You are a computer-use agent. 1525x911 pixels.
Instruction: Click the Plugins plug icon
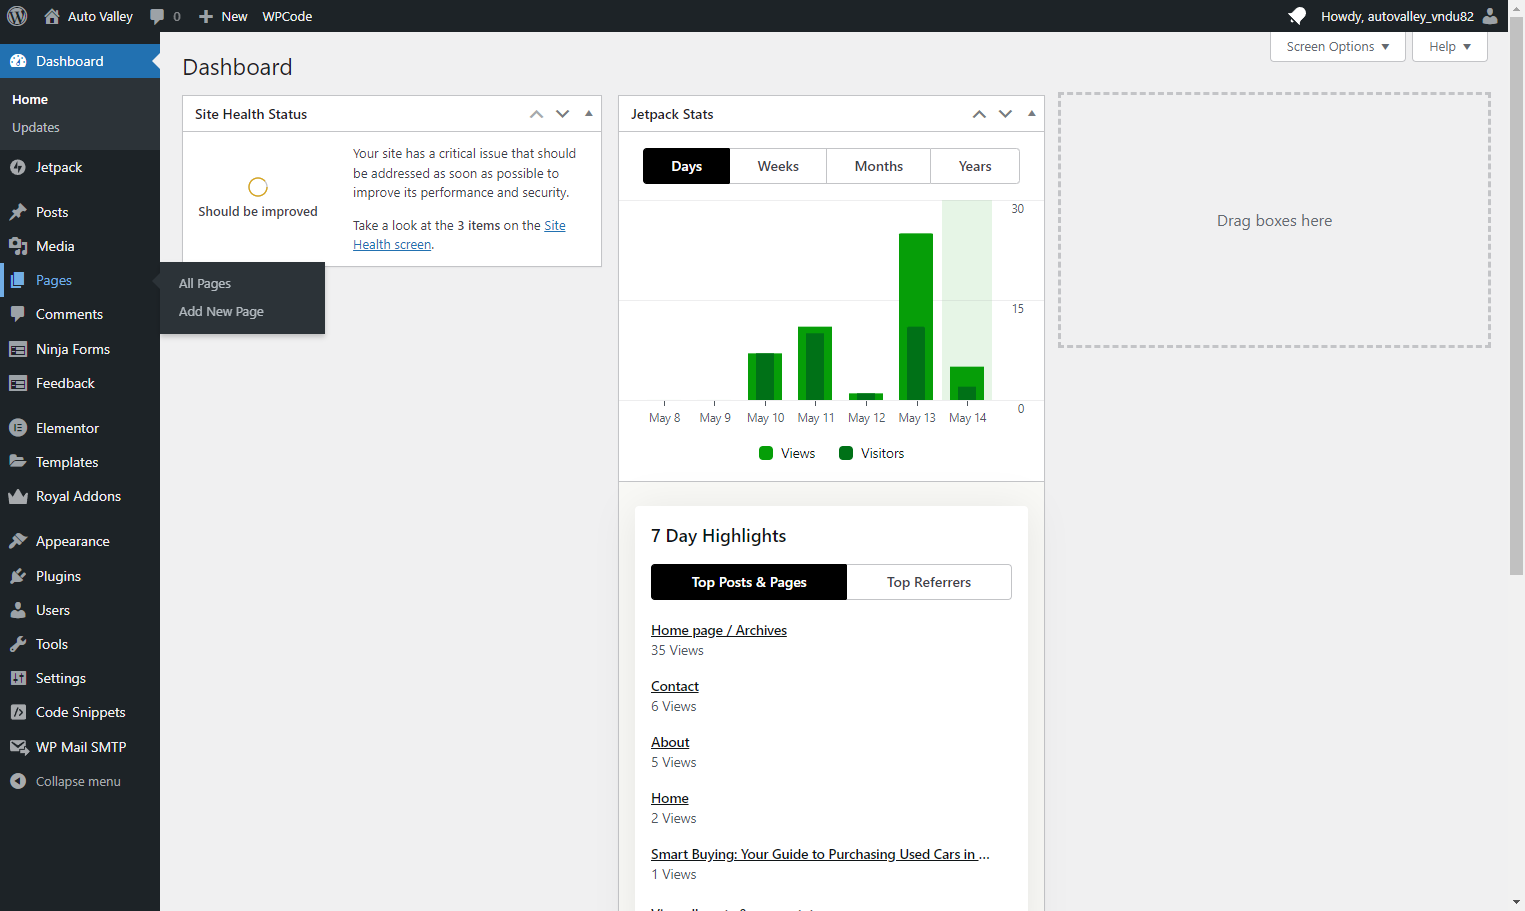[18, 576]
